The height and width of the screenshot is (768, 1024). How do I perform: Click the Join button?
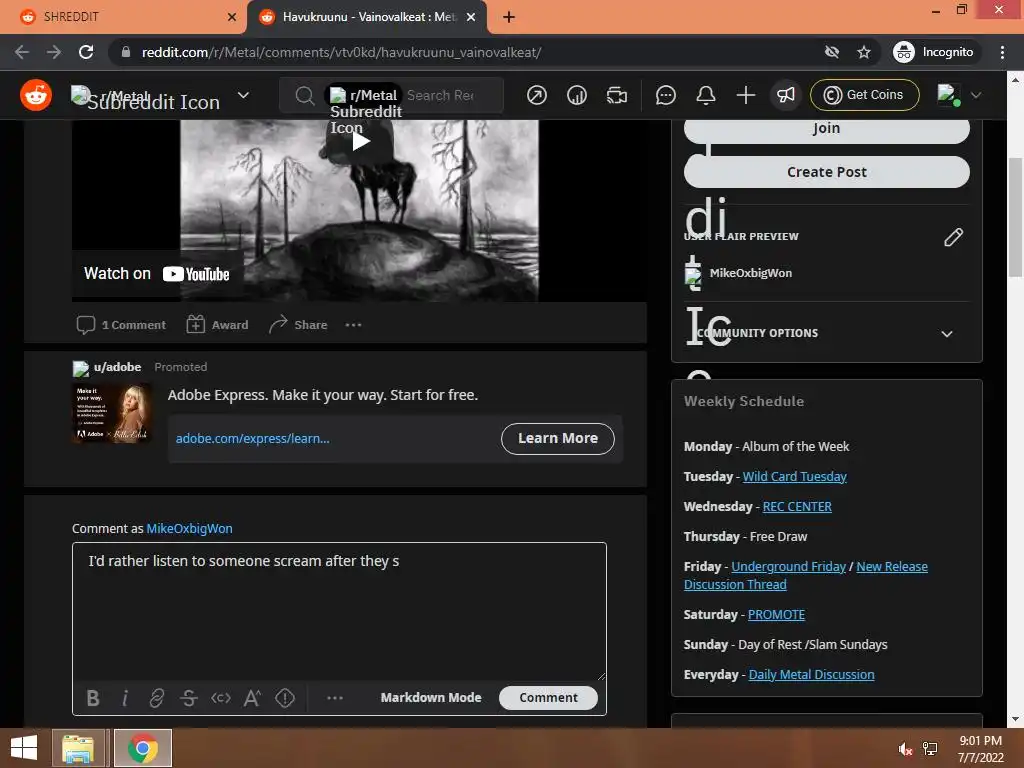[x=826, y=129]
